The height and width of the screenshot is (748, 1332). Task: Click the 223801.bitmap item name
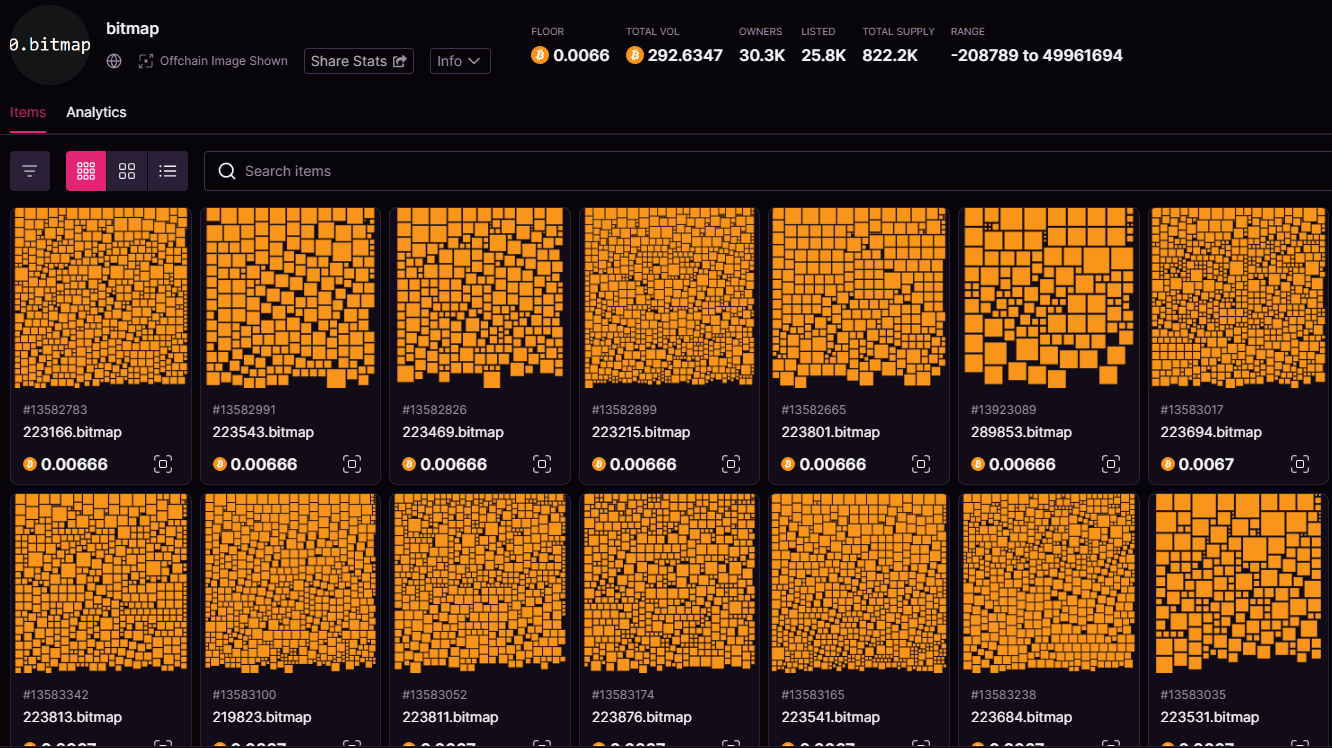pos(831,432)
